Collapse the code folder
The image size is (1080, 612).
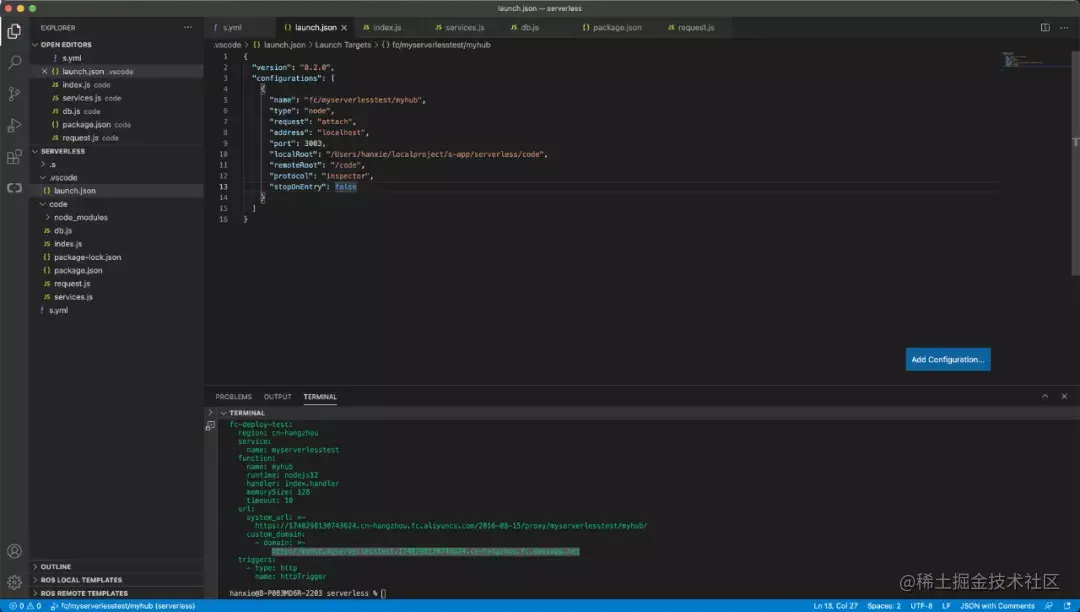point(43,204)
